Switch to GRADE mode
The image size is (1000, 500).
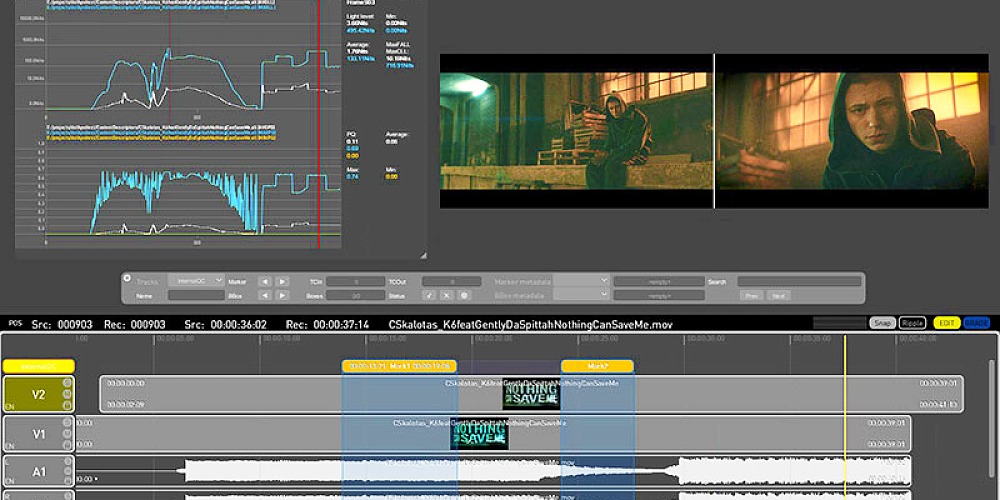point(977,323)
